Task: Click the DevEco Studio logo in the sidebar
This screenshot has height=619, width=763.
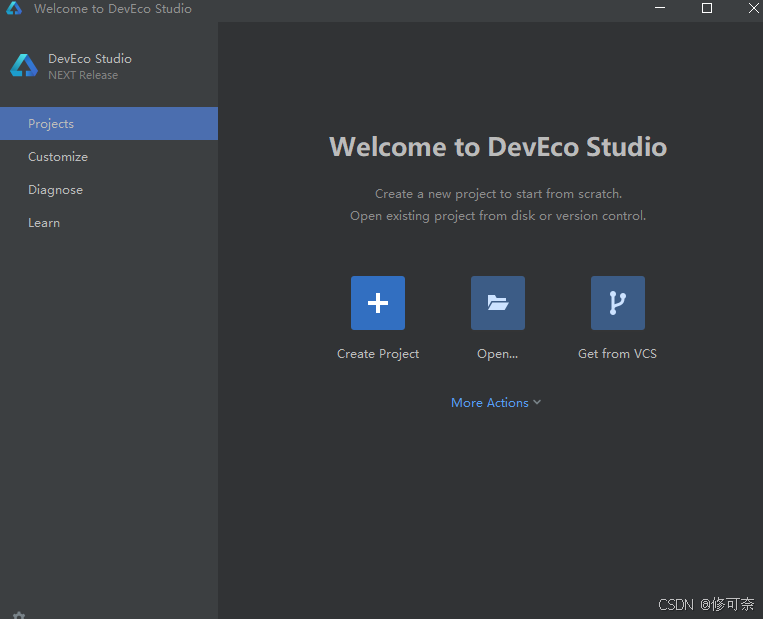Action: [x=24, y=66]
